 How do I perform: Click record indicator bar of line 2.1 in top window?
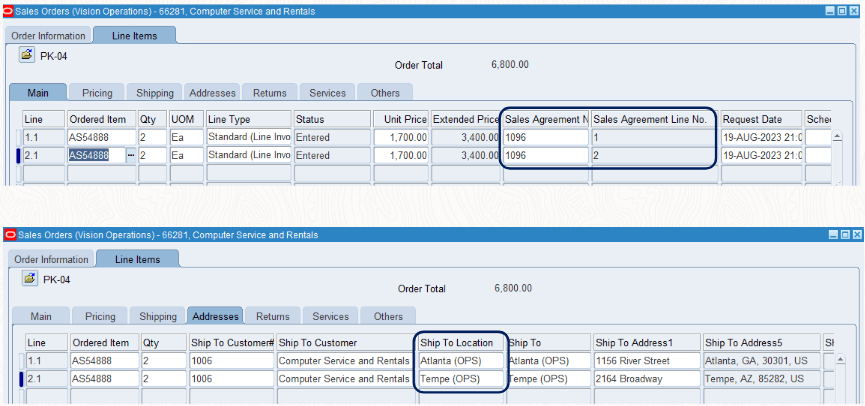coord(18,156)
